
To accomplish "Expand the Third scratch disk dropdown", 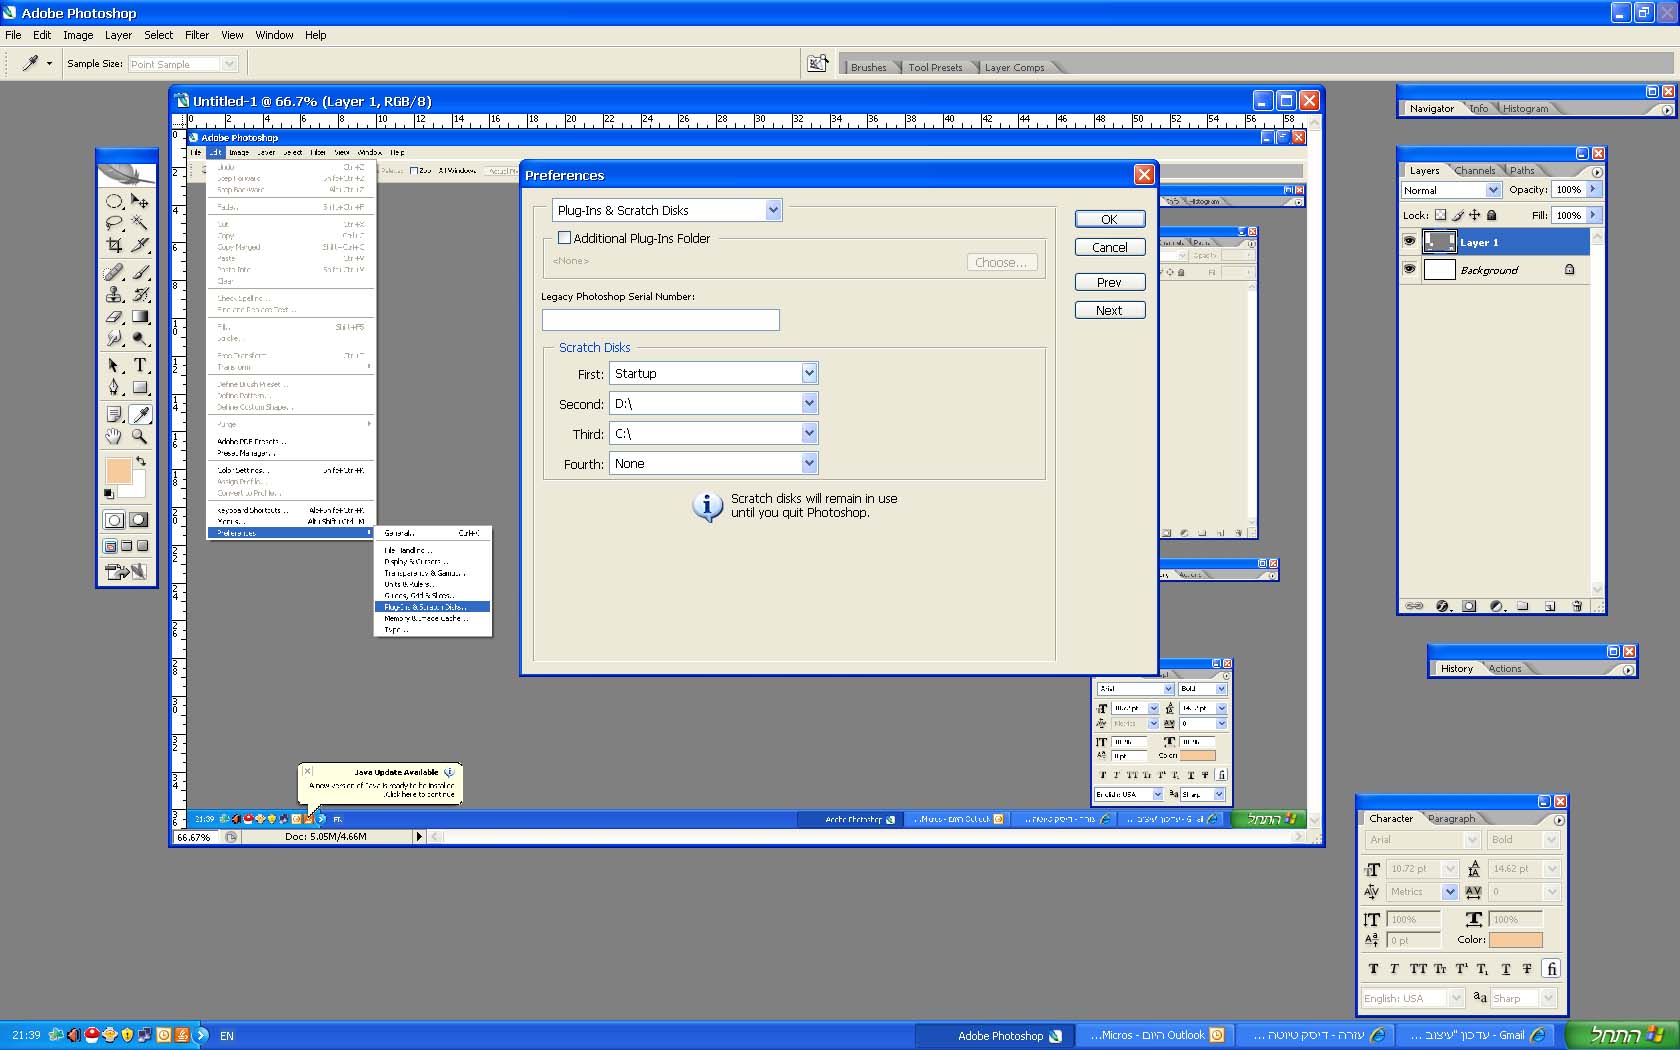I will click(810, 433).
